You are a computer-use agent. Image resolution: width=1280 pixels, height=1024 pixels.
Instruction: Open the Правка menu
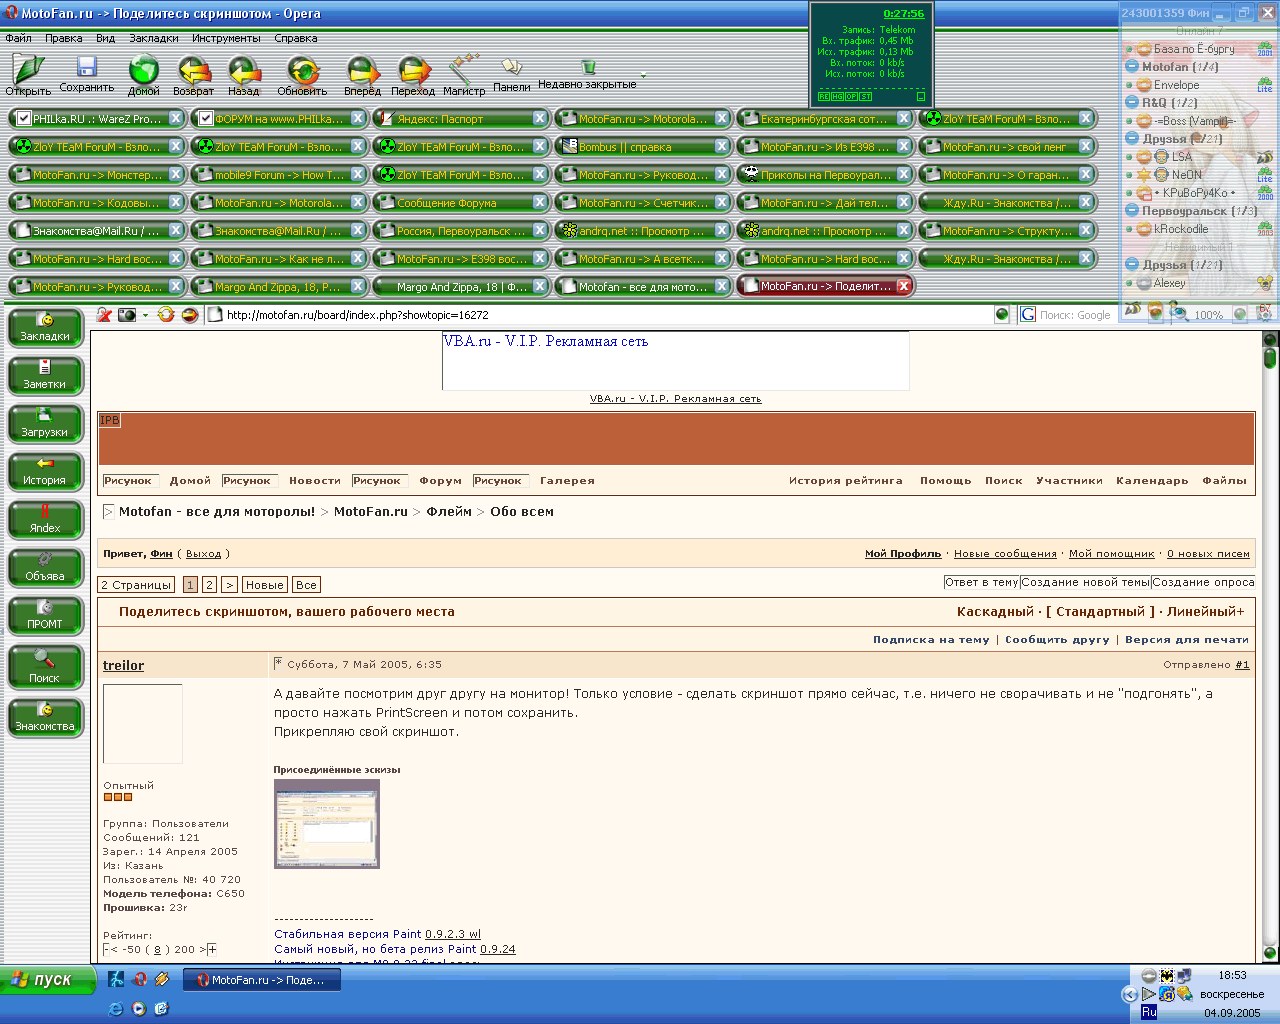point(64,38)
